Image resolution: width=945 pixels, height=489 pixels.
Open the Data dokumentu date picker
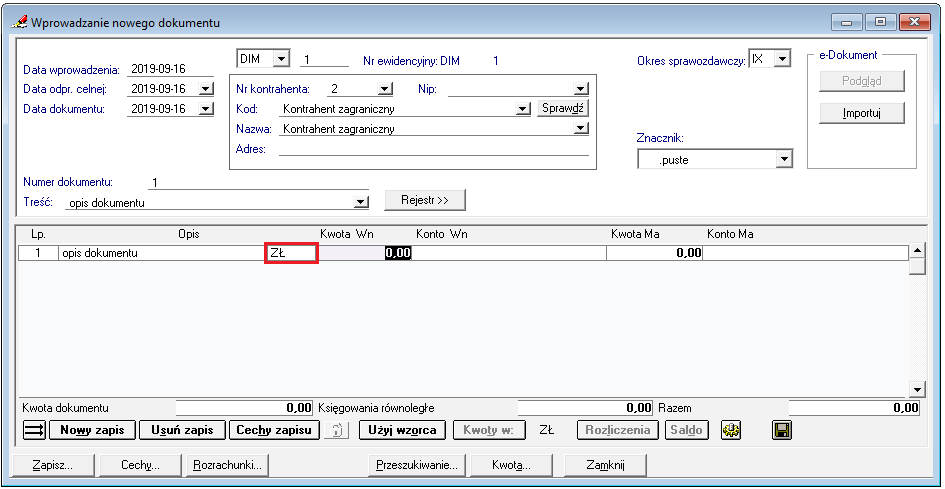(206, 109)
